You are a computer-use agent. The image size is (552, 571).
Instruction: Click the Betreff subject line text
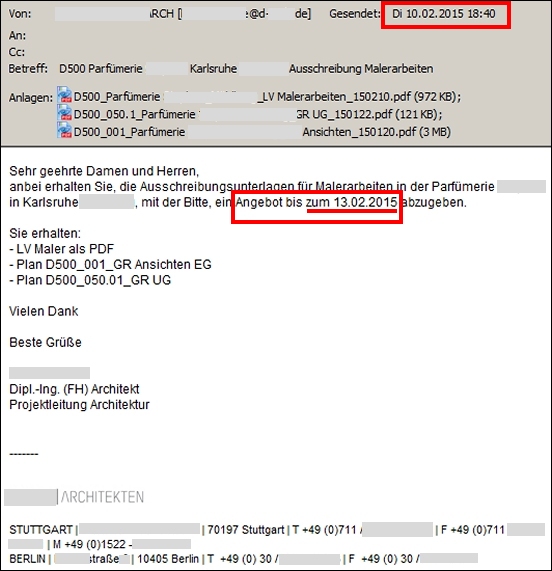pos(246,68)
